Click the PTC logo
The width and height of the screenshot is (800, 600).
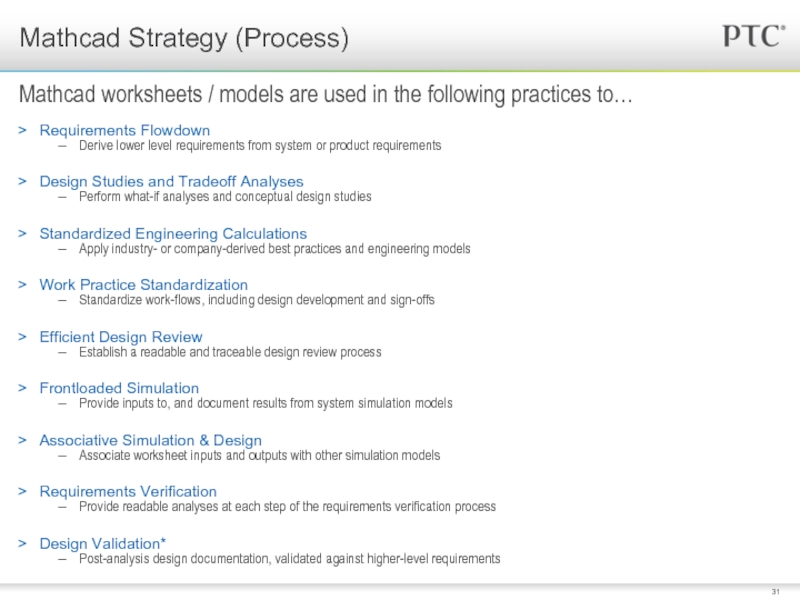click(x=754, y=36)
